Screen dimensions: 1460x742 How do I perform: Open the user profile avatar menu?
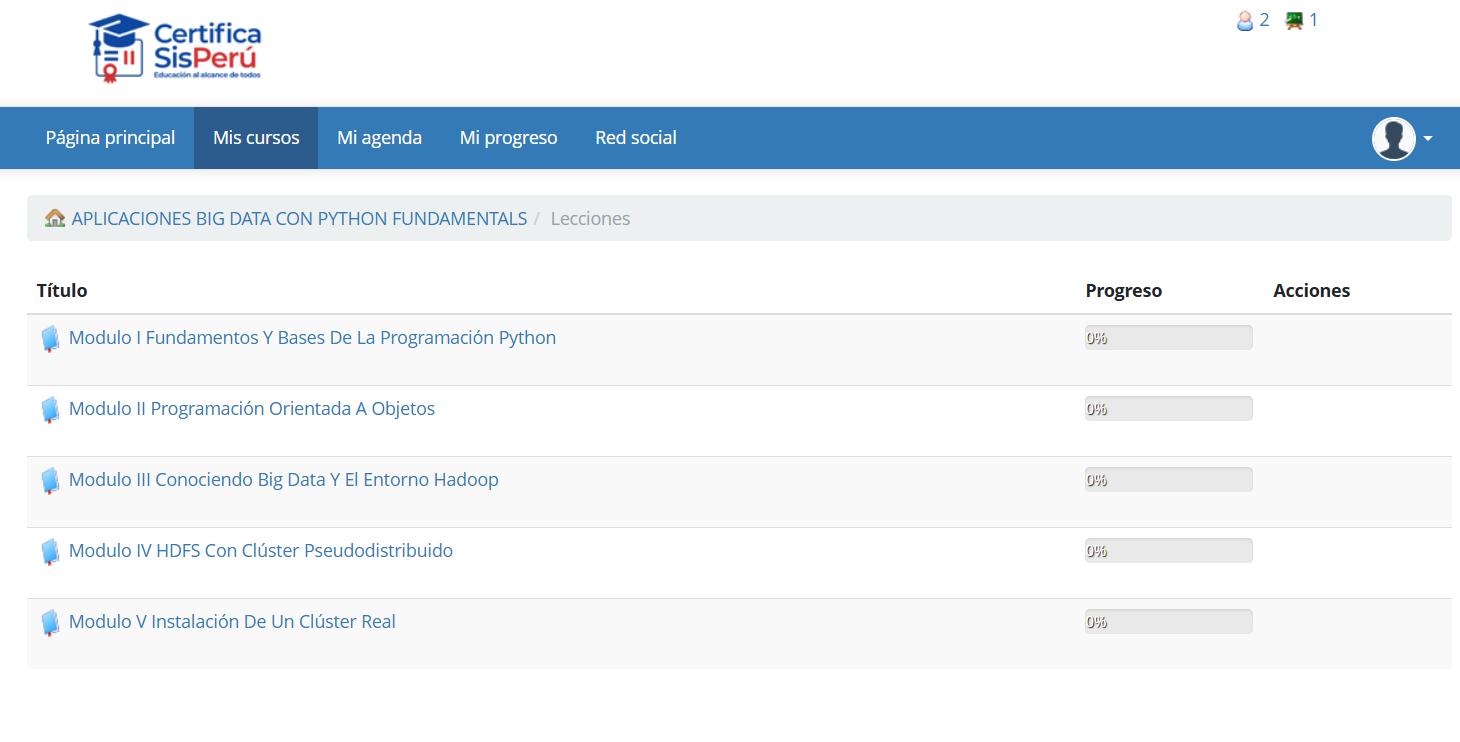click(1393, 139)
